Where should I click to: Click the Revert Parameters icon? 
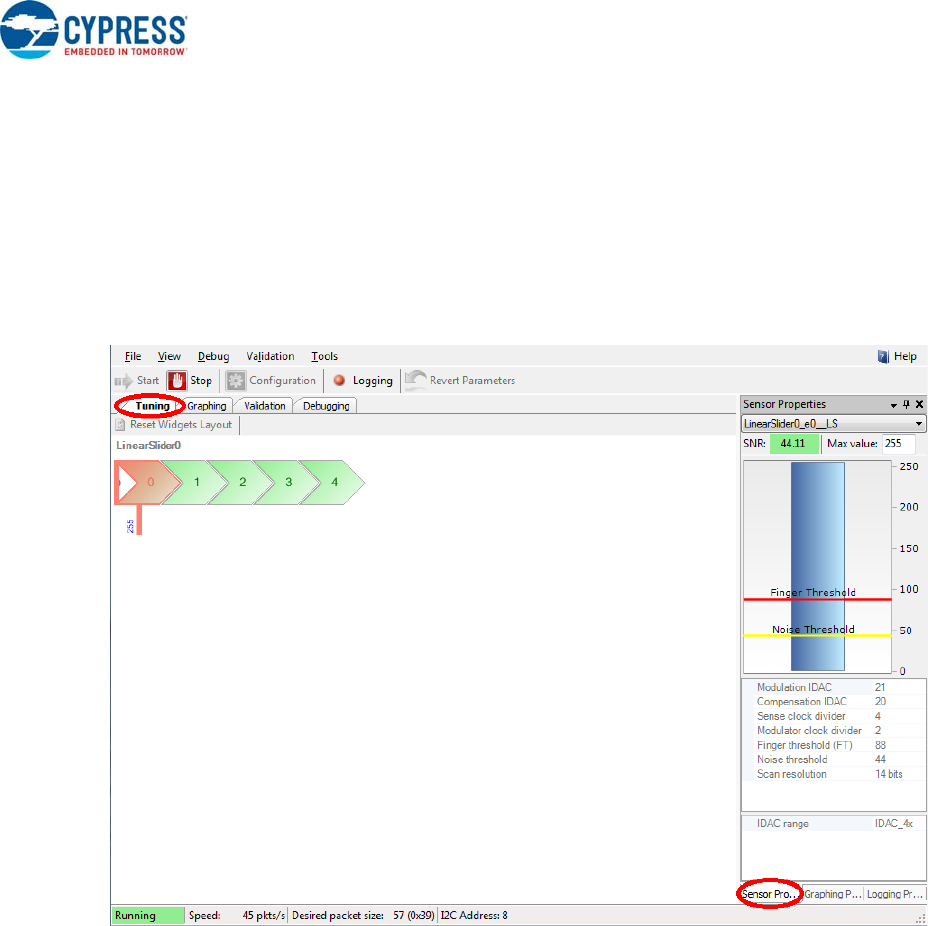[x=416, y=381]
